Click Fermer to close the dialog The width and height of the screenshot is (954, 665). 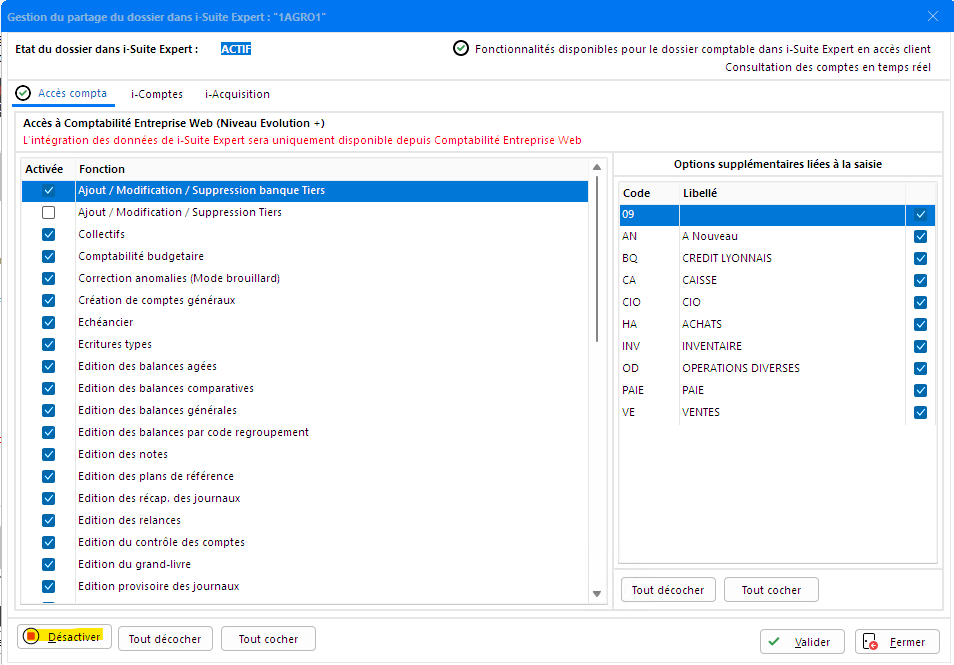[896, 642]
